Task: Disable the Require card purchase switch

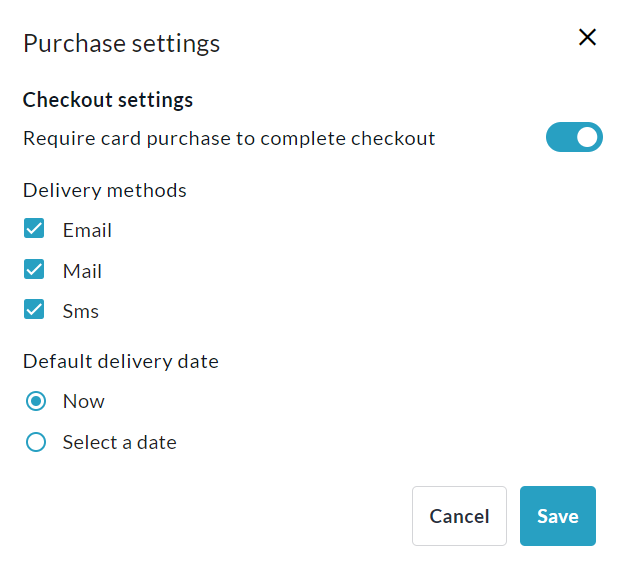Action: coord(574,138)
